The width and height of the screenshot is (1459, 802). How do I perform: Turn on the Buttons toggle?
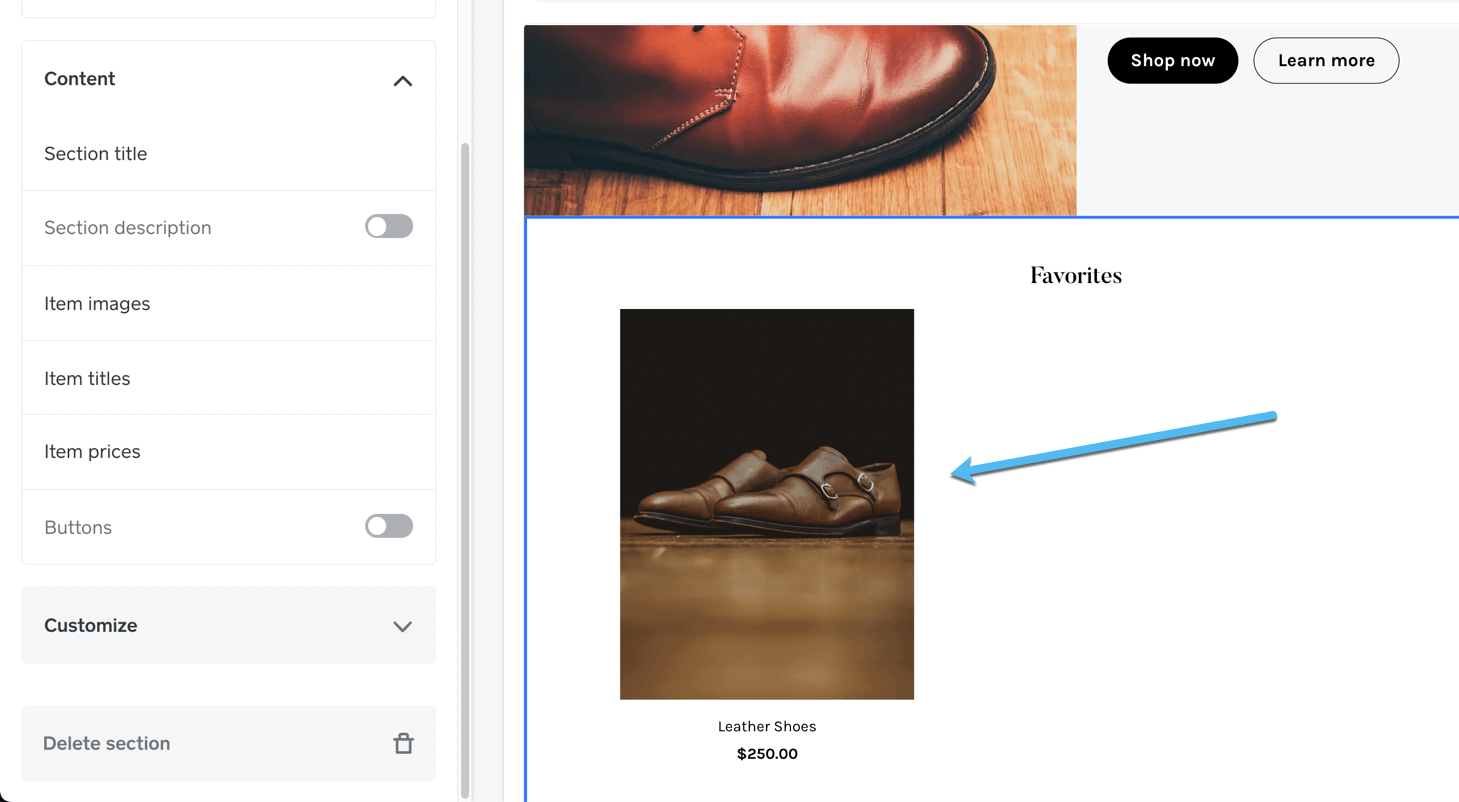pyautogui.click(x=388, y=526)
